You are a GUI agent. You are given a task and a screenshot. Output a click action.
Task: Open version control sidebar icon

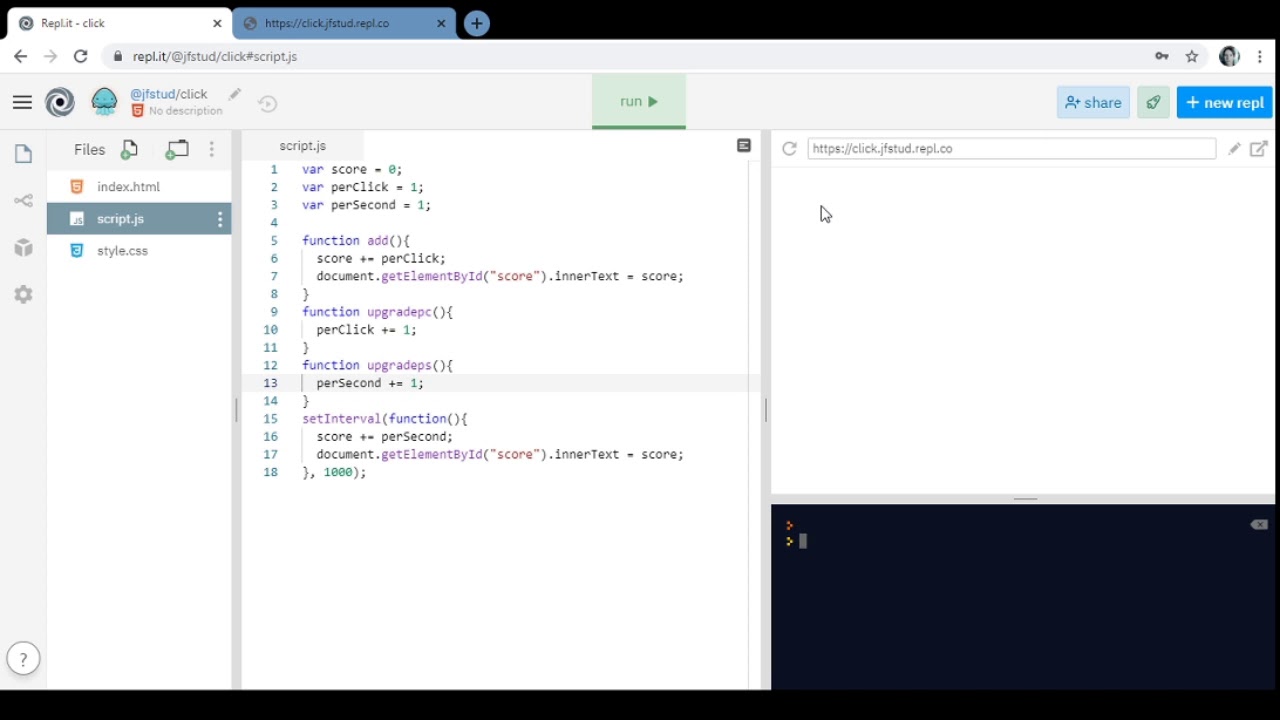click(x=23, y=201)
